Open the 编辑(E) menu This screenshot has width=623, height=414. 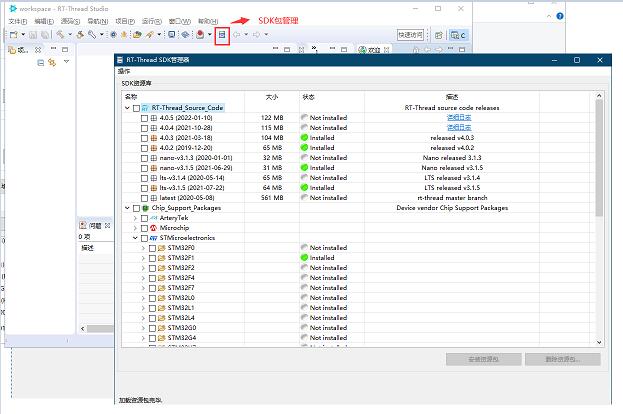44,21
